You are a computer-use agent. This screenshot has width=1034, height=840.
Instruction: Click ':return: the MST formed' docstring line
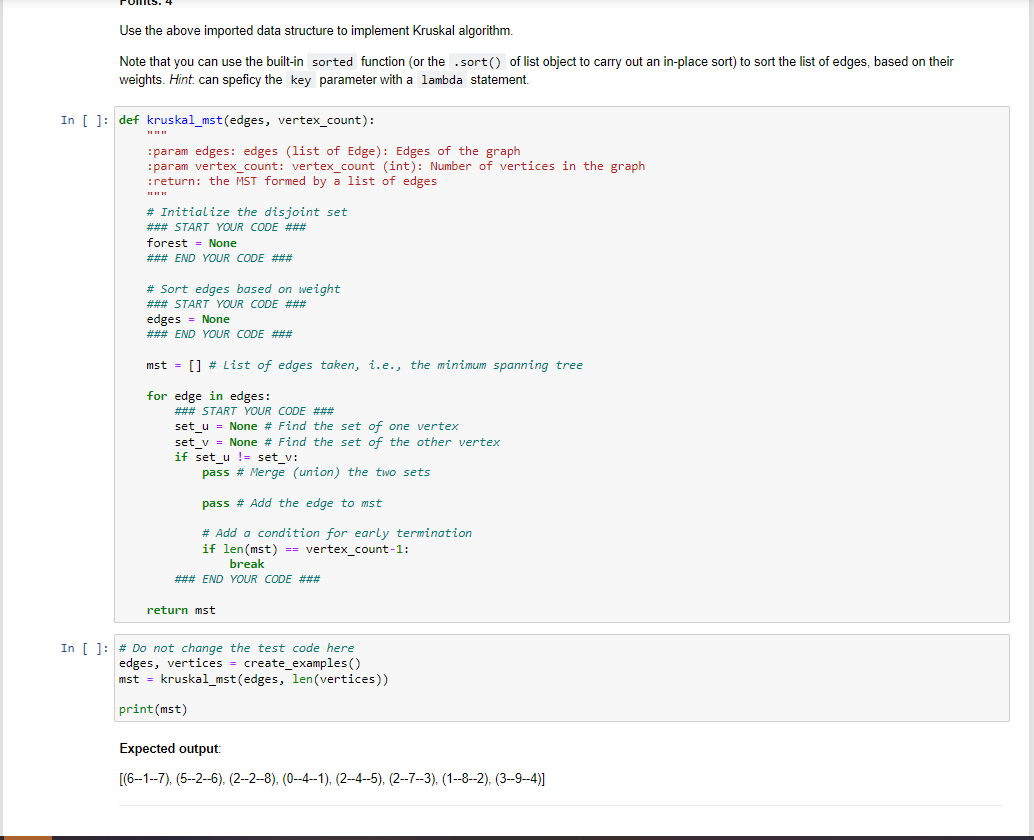pyautogui.click(x=291, y=181)
